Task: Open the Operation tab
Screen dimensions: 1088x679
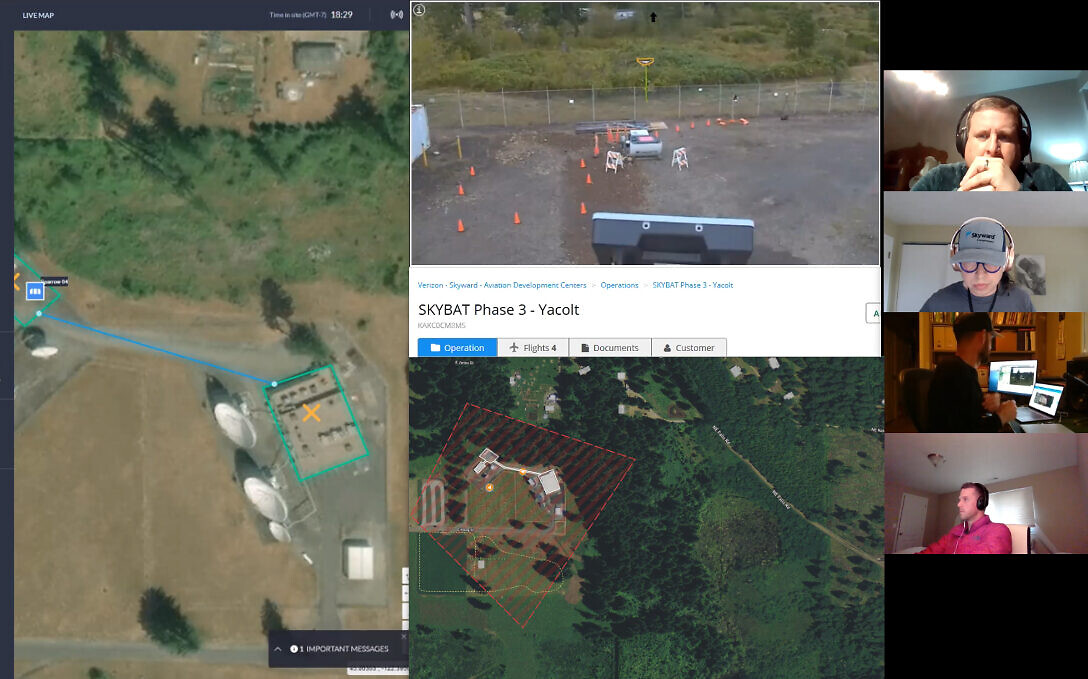Action: [x=457, y=347]
